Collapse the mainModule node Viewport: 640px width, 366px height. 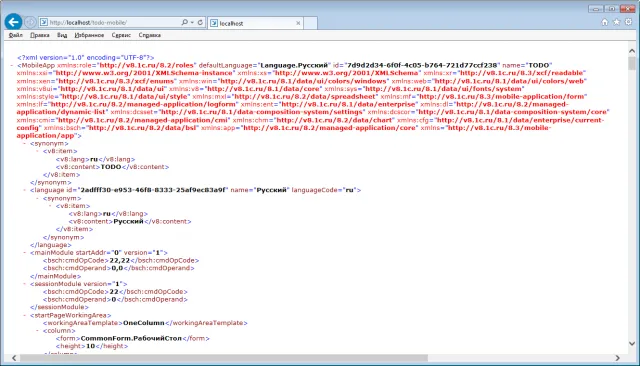[x=24, y=253]
